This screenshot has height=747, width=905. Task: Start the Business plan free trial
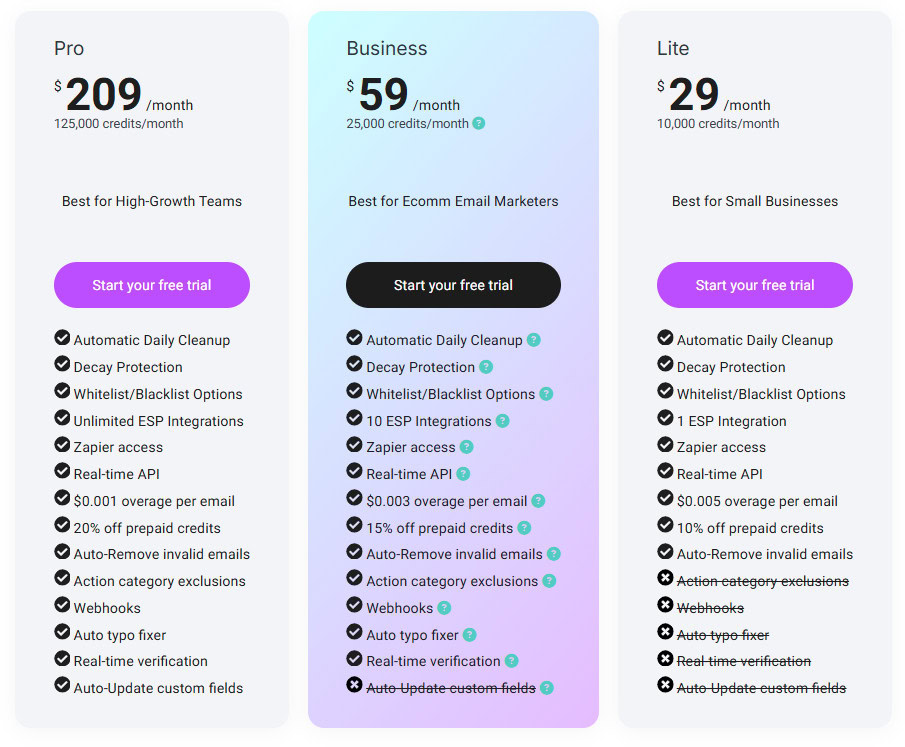tap(453, 285)
